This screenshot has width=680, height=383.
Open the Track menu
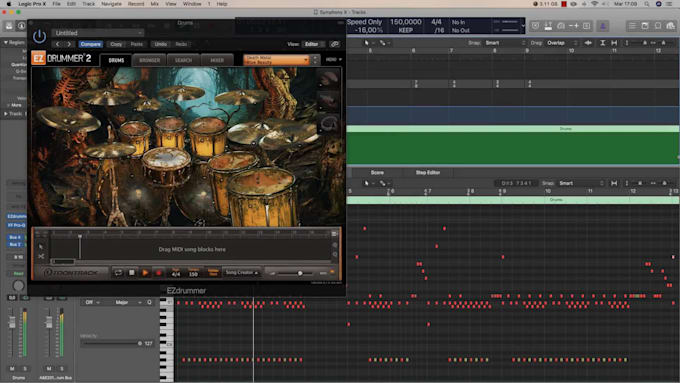pyautogui.click(x=88, y=4)
